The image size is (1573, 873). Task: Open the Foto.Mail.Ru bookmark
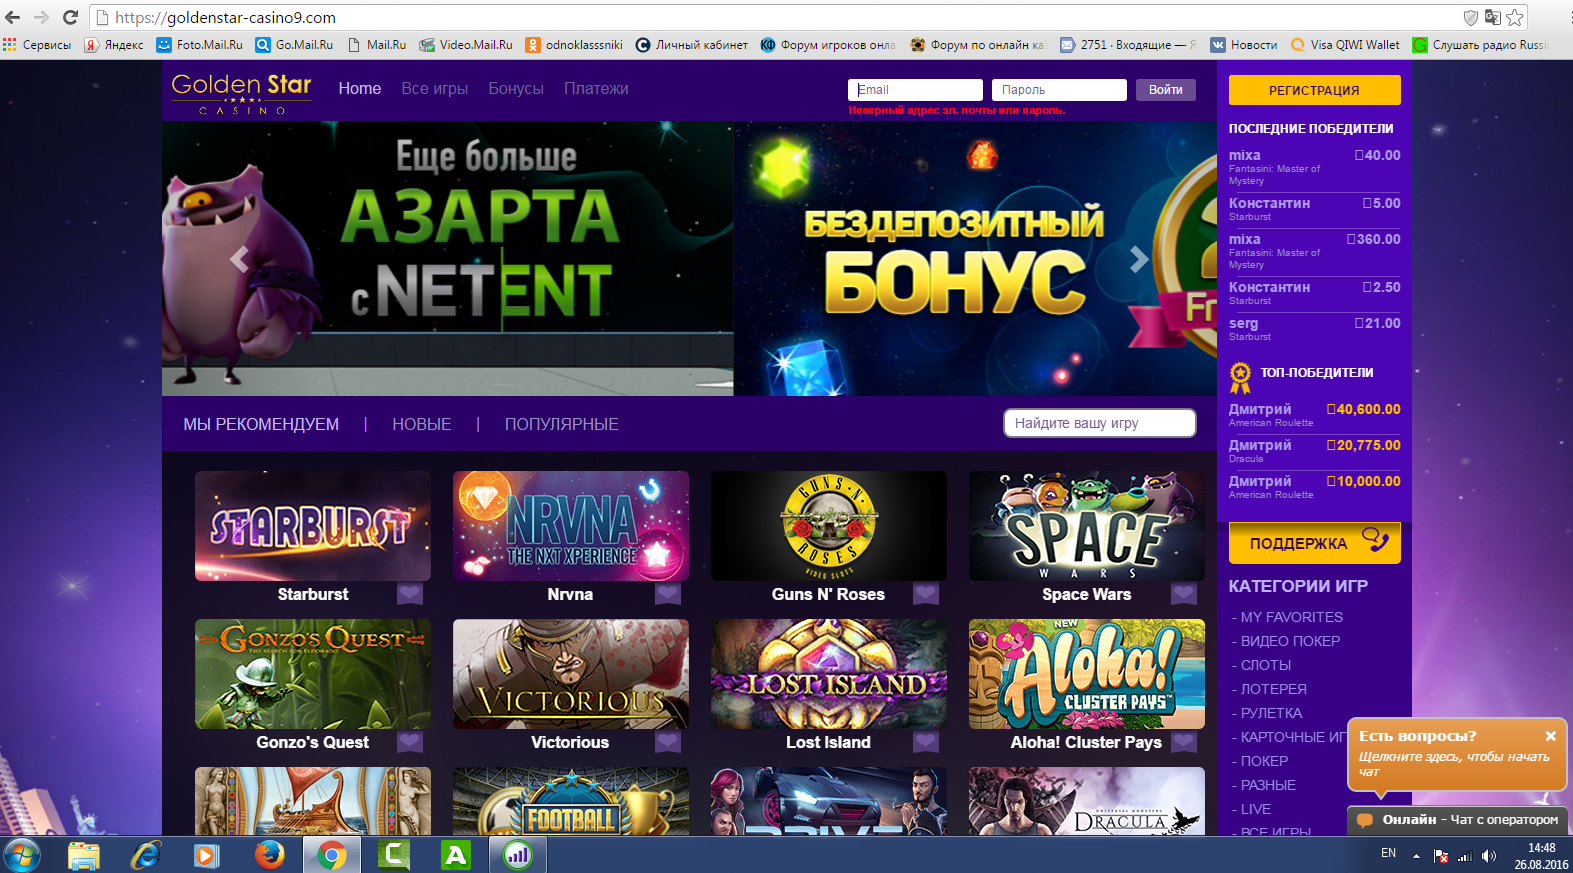pyautogui.click(x=199, y=45)
